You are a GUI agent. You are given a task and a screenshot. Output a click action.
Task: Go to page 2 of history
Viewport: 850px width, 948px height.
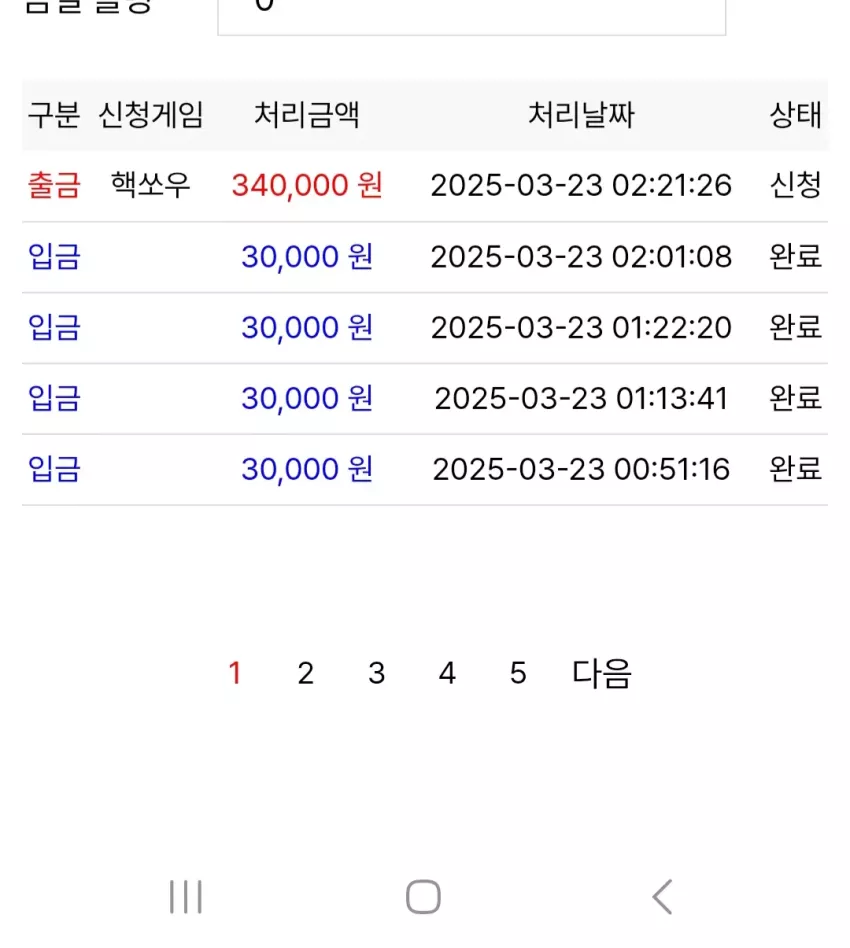(305, 673)
